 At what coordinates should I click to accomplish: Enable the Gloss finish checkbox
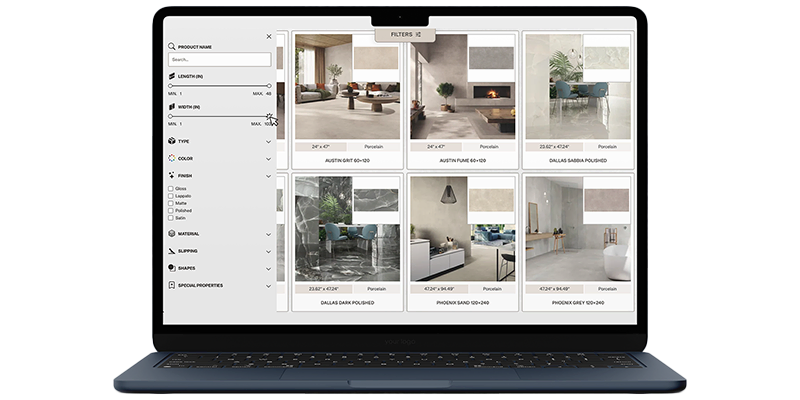(x=171, y=188)
